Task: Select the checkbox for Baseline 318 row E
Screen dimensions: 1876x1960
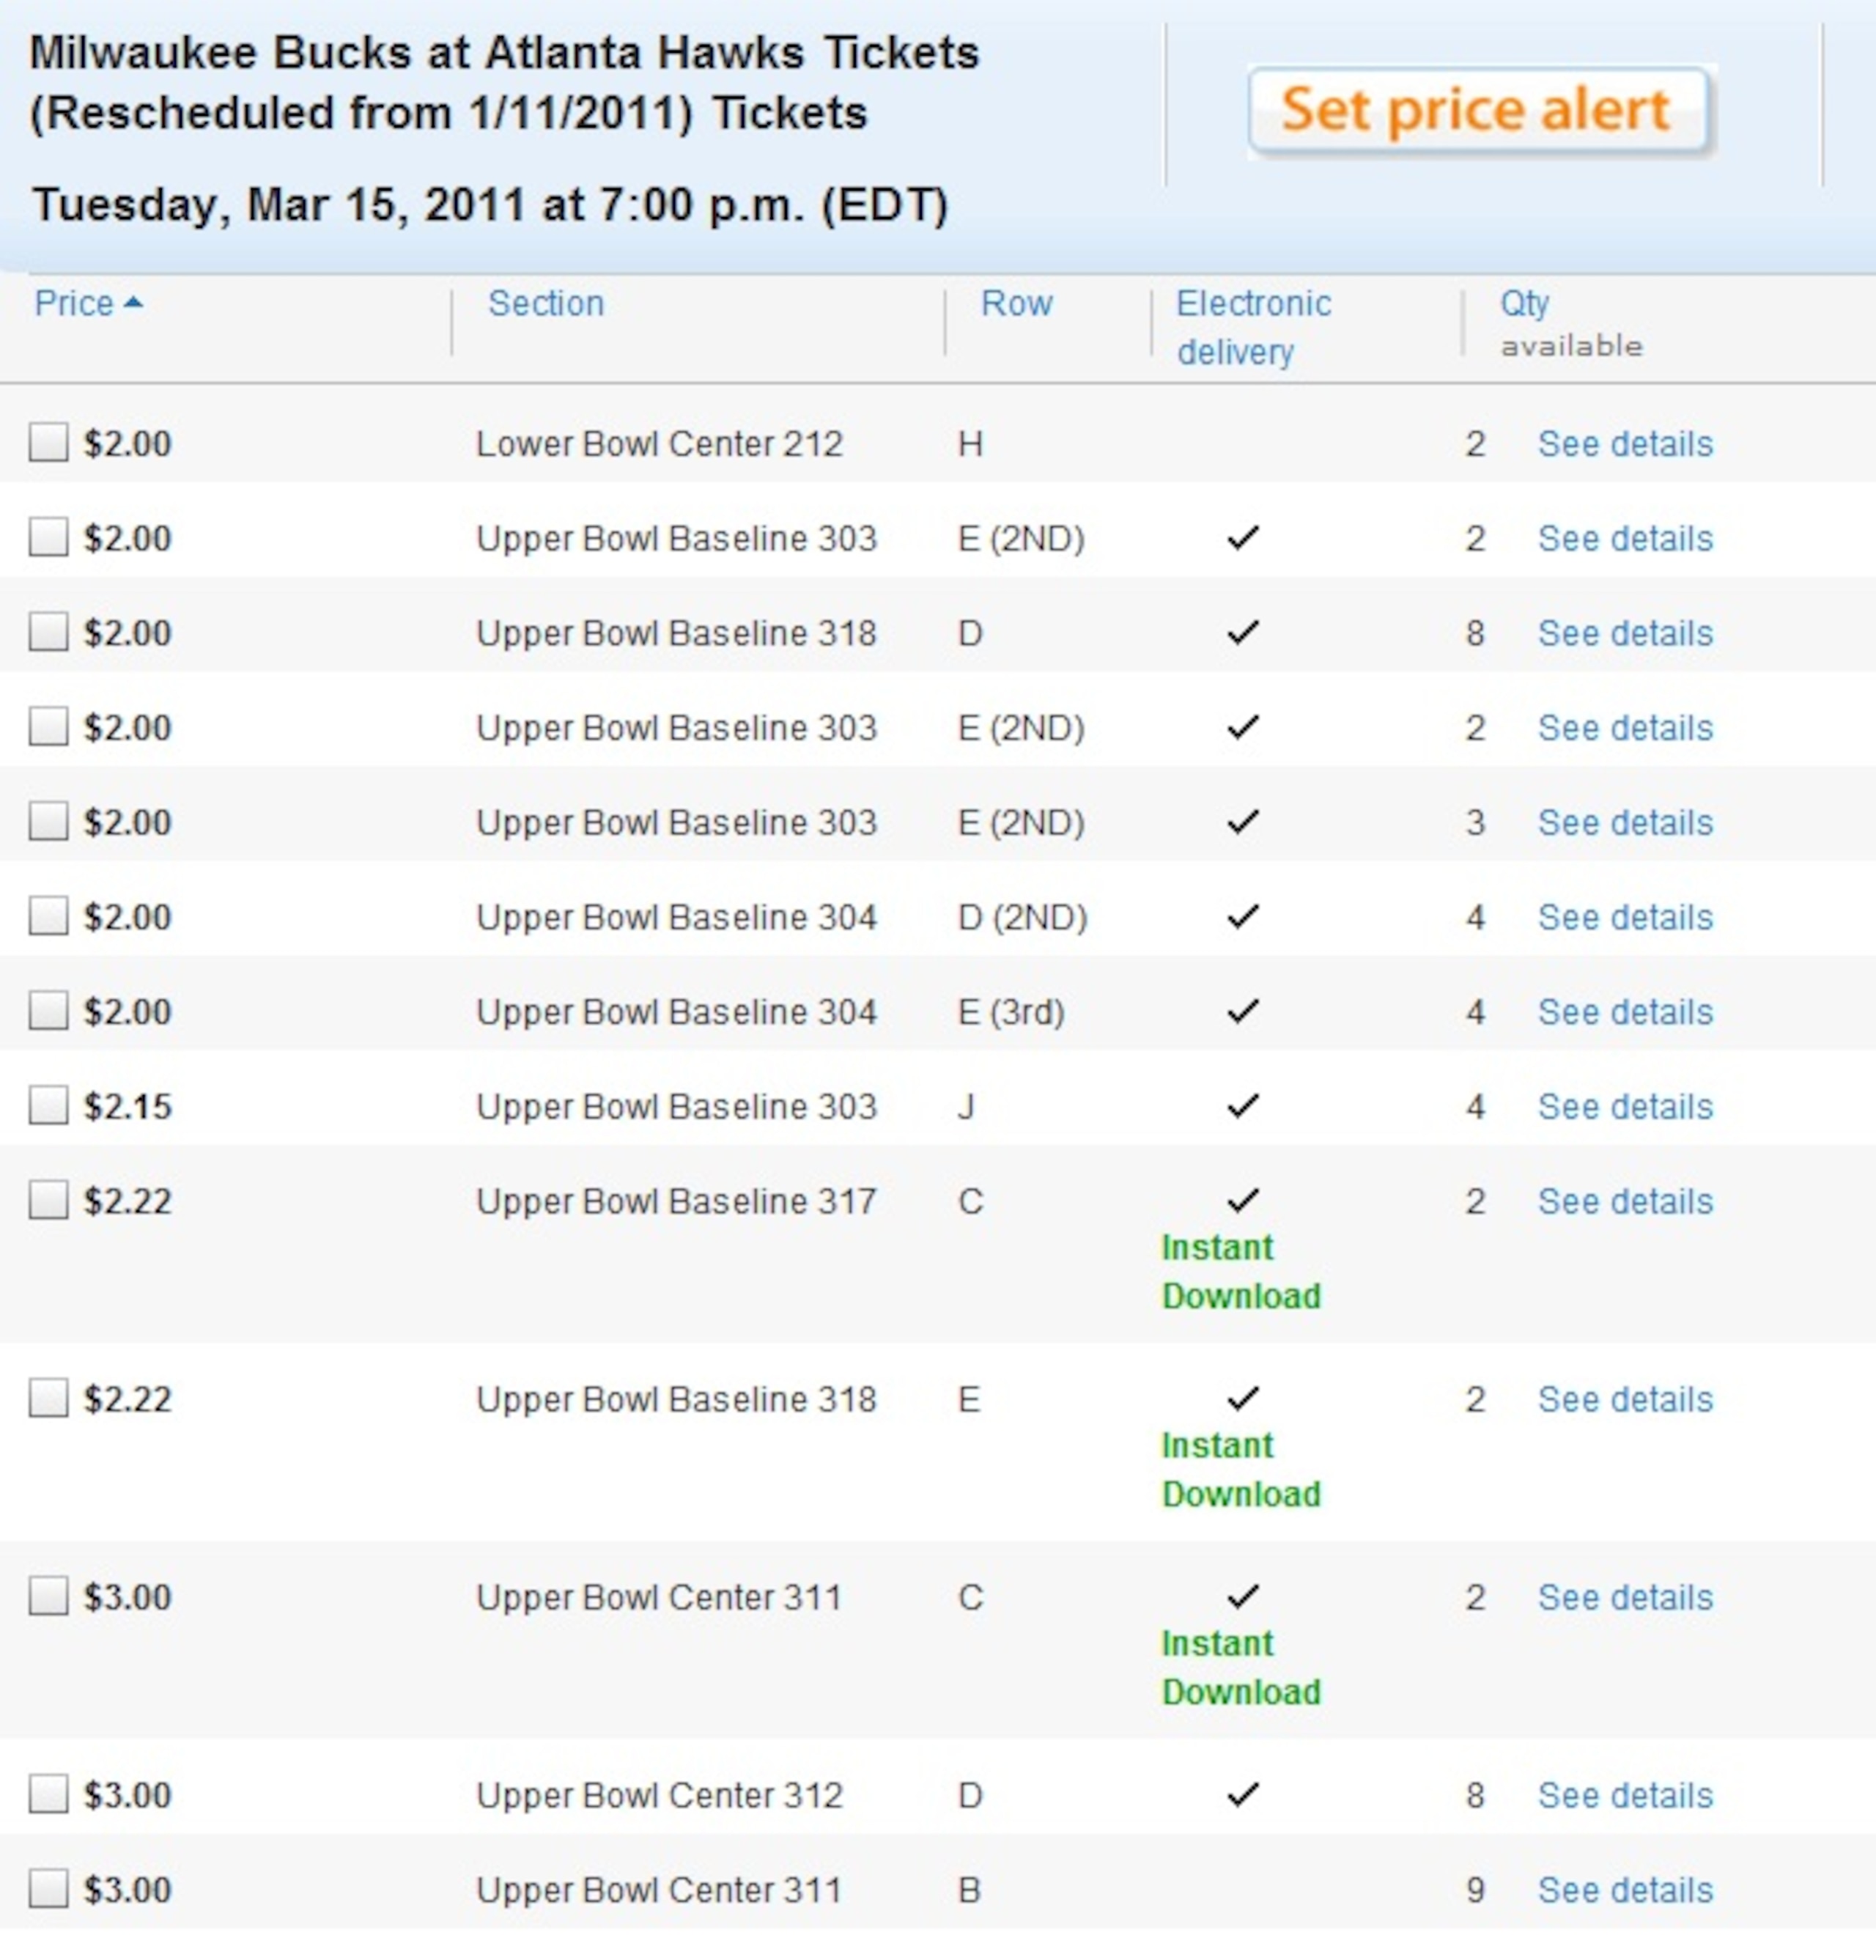Action: pyautogui.click(x=48, y=1397)
